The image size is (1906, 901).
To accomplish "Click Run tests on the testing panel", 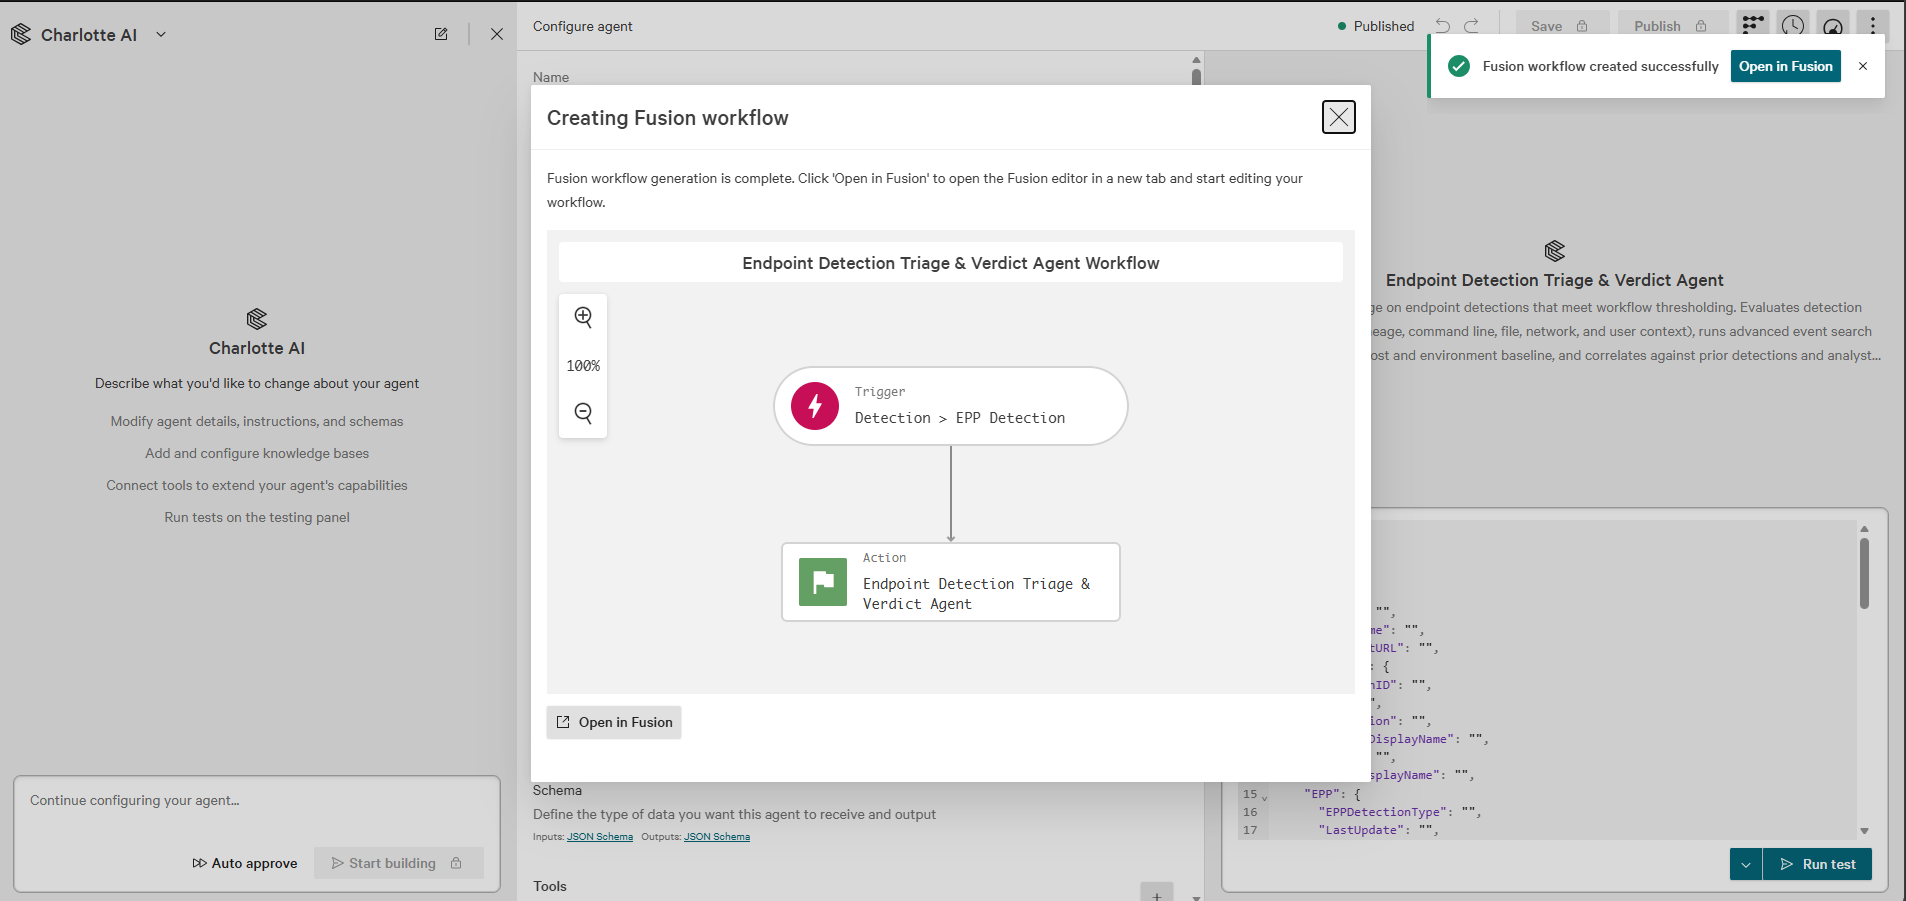I will coord(257,518).
